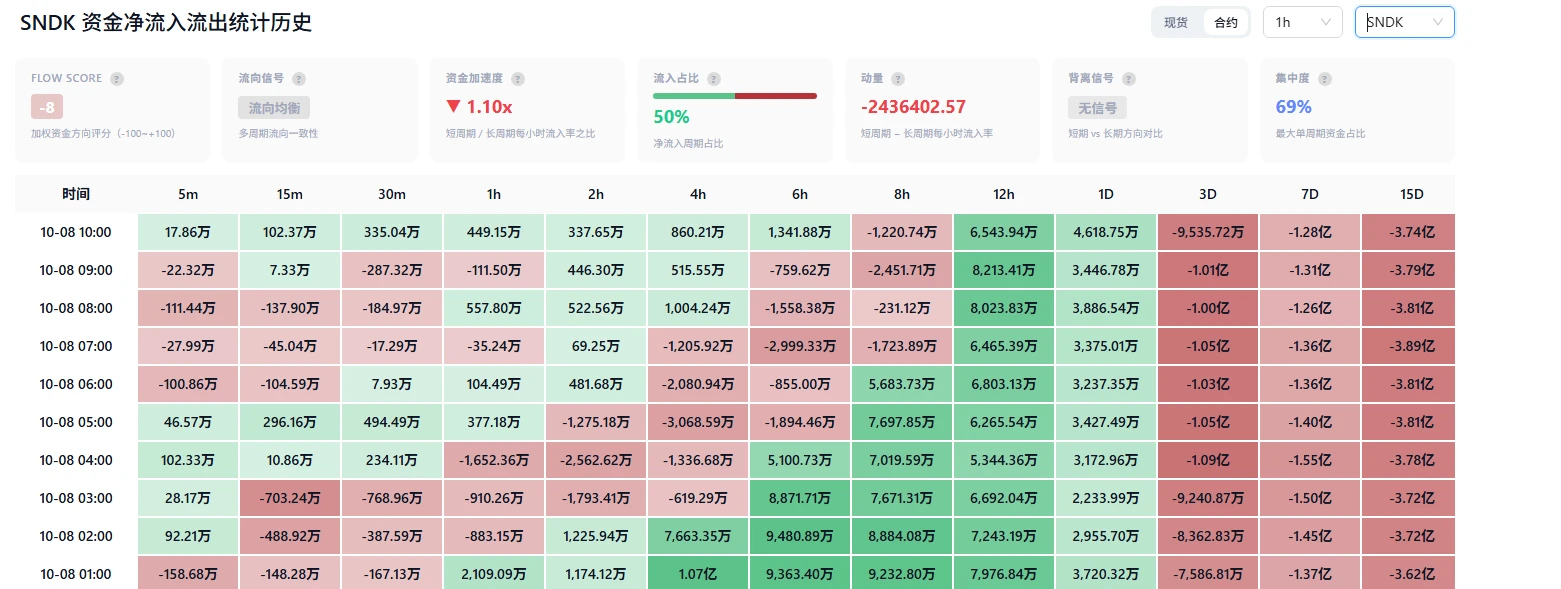
Task: Click the 50% inflow ratio value
Action: [671, 116]
